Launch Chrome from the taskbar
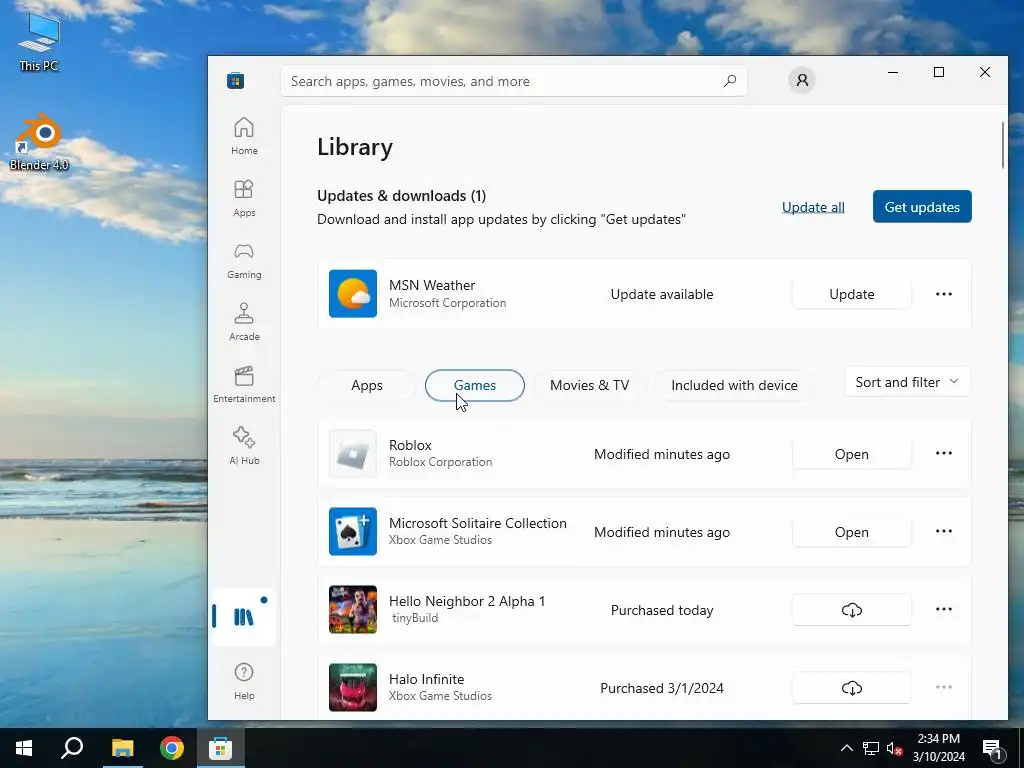1024x768 pixels. click(x=172, y=748)
